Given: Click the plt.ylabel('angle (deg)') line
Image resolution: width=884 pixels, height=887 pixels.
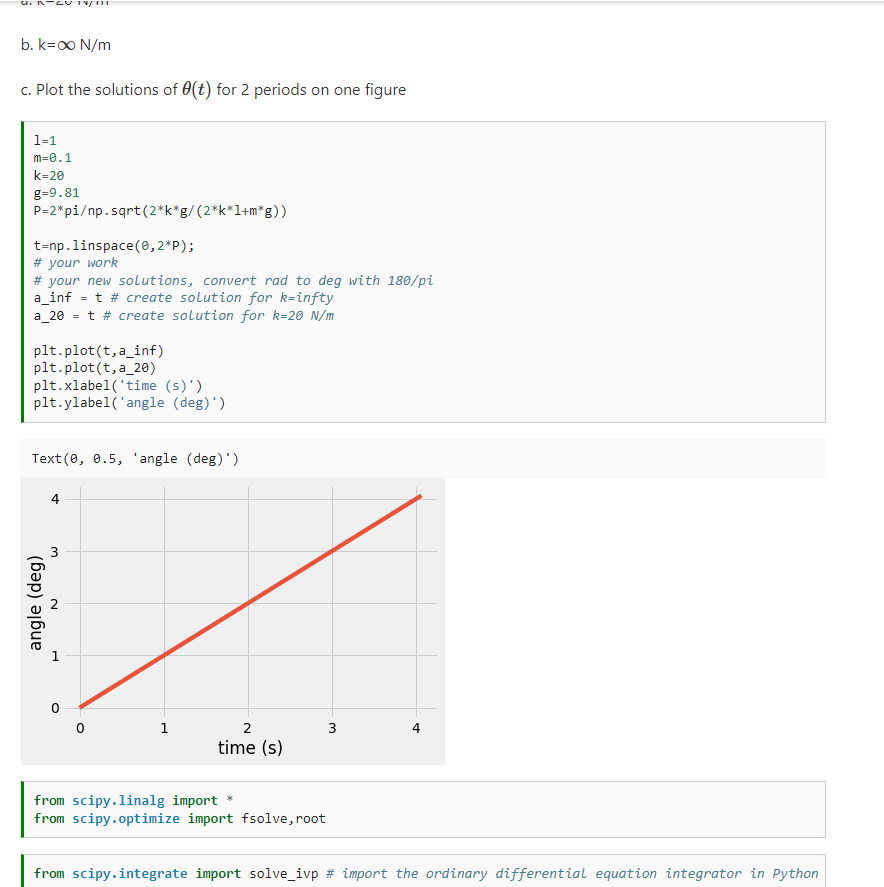Looking at the screenshot, I should pyautogui.click(x=129, y=403).
